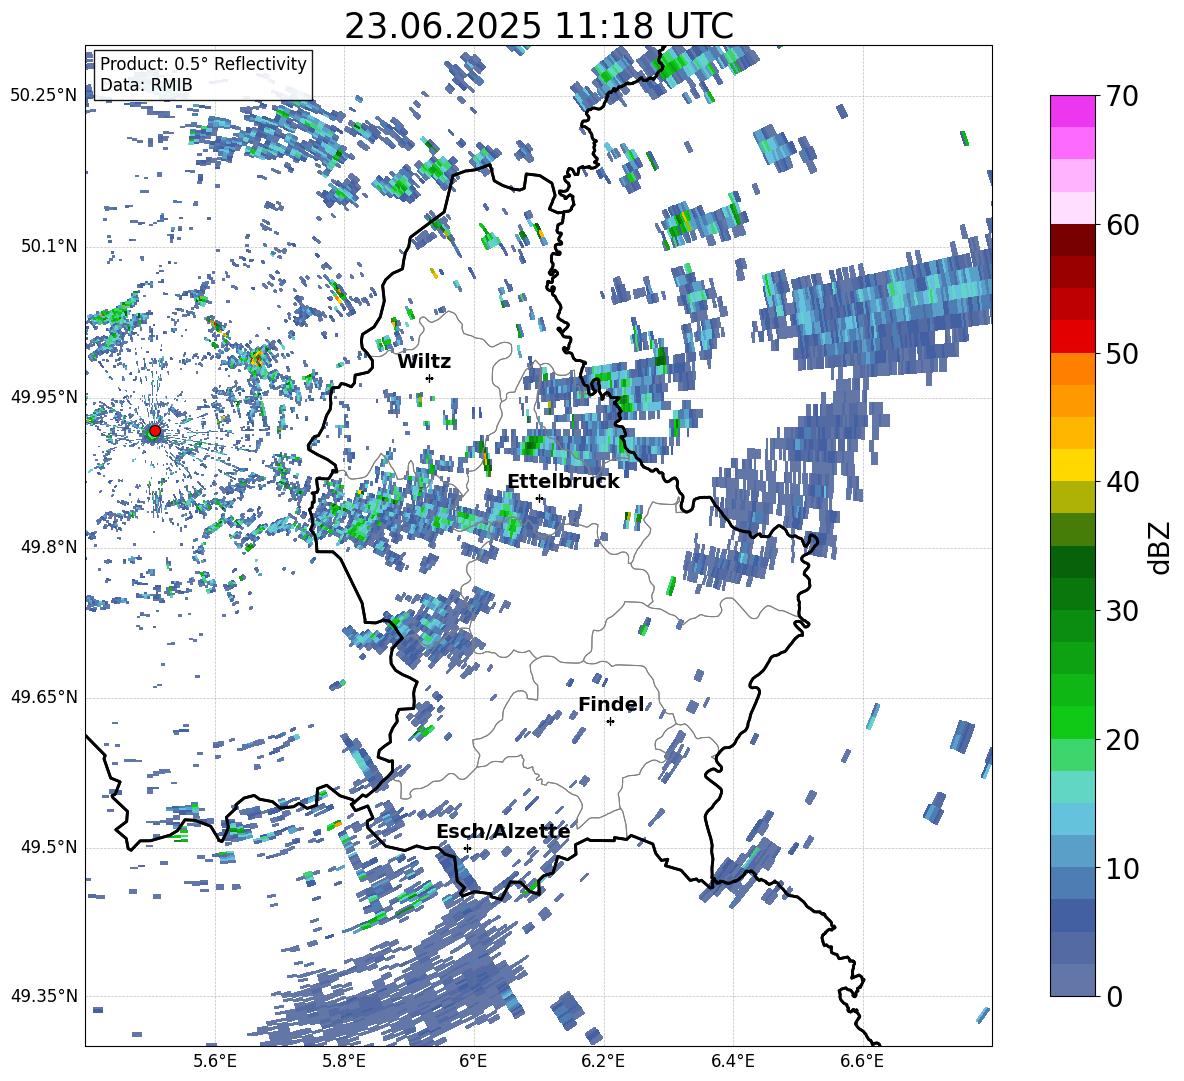Click the Ettelbruck city label

click(x=563, y=482)
